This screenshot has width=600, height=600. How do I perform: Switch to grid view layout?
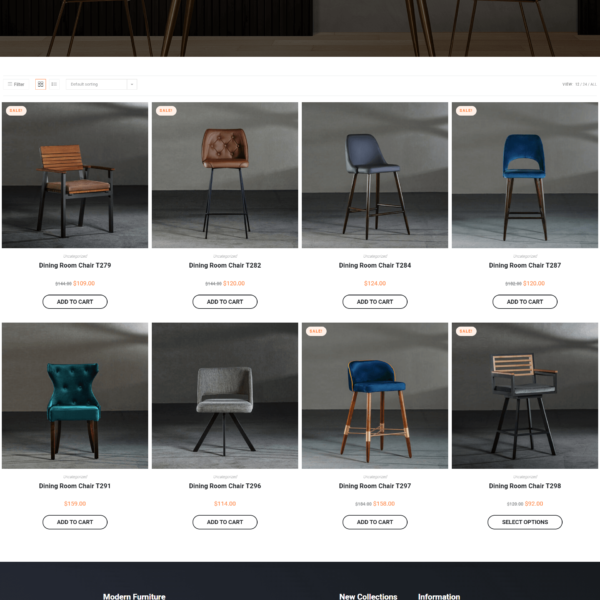pos(41,84)
